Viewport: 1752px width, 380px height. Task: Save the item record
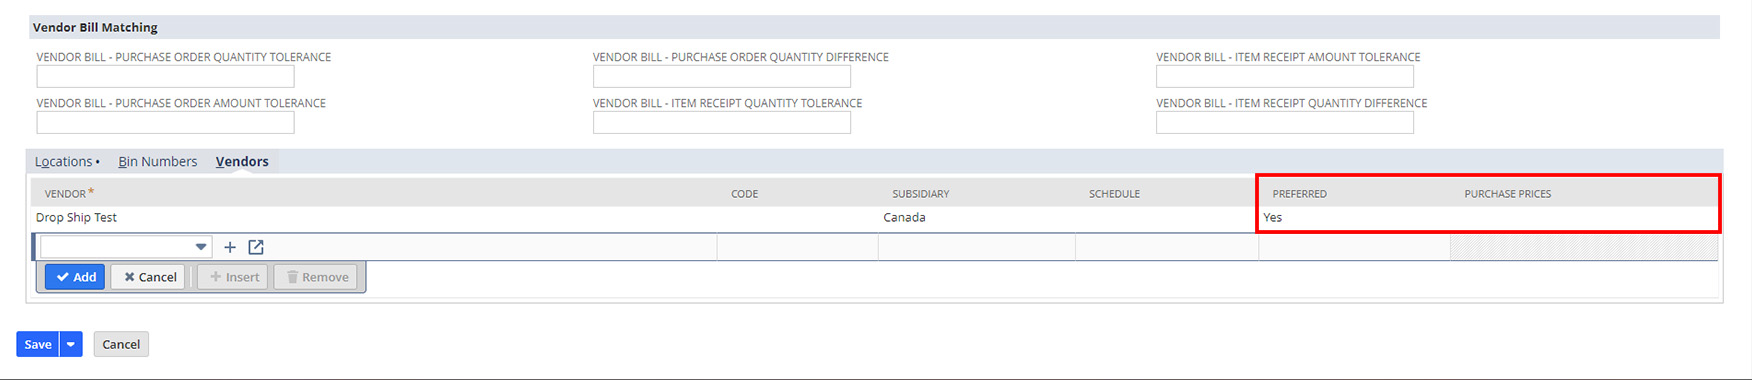[38, 344]
